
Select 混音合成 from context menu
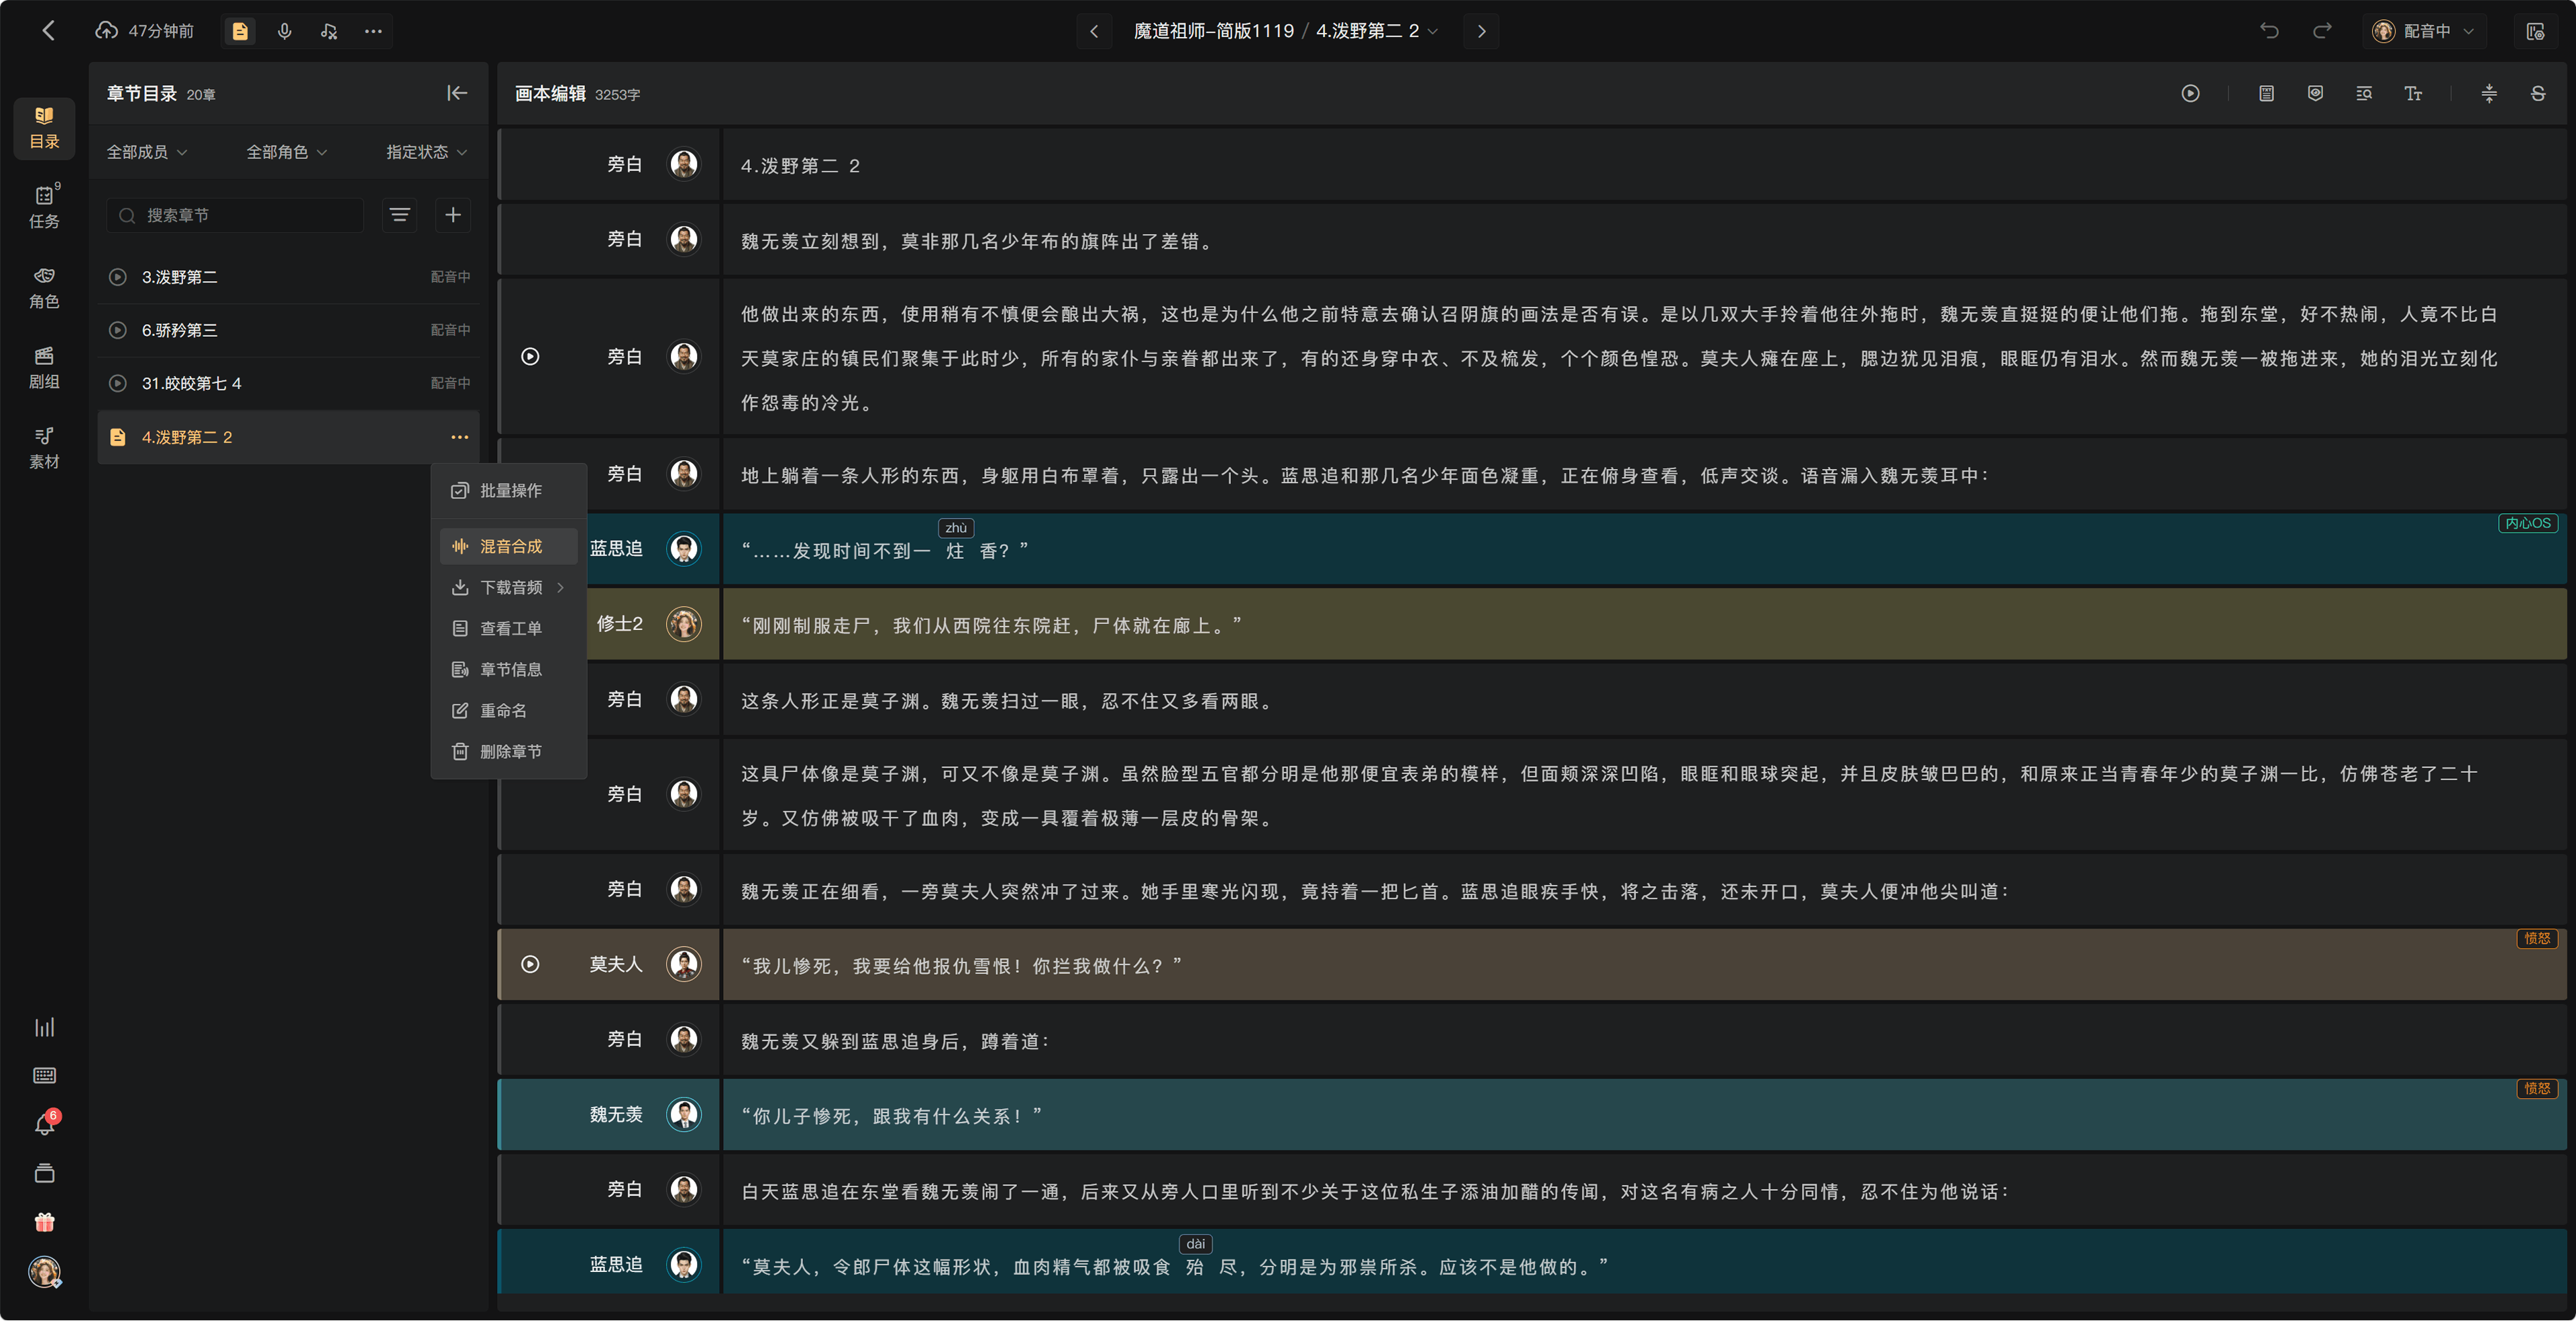(x=509, y=546)
